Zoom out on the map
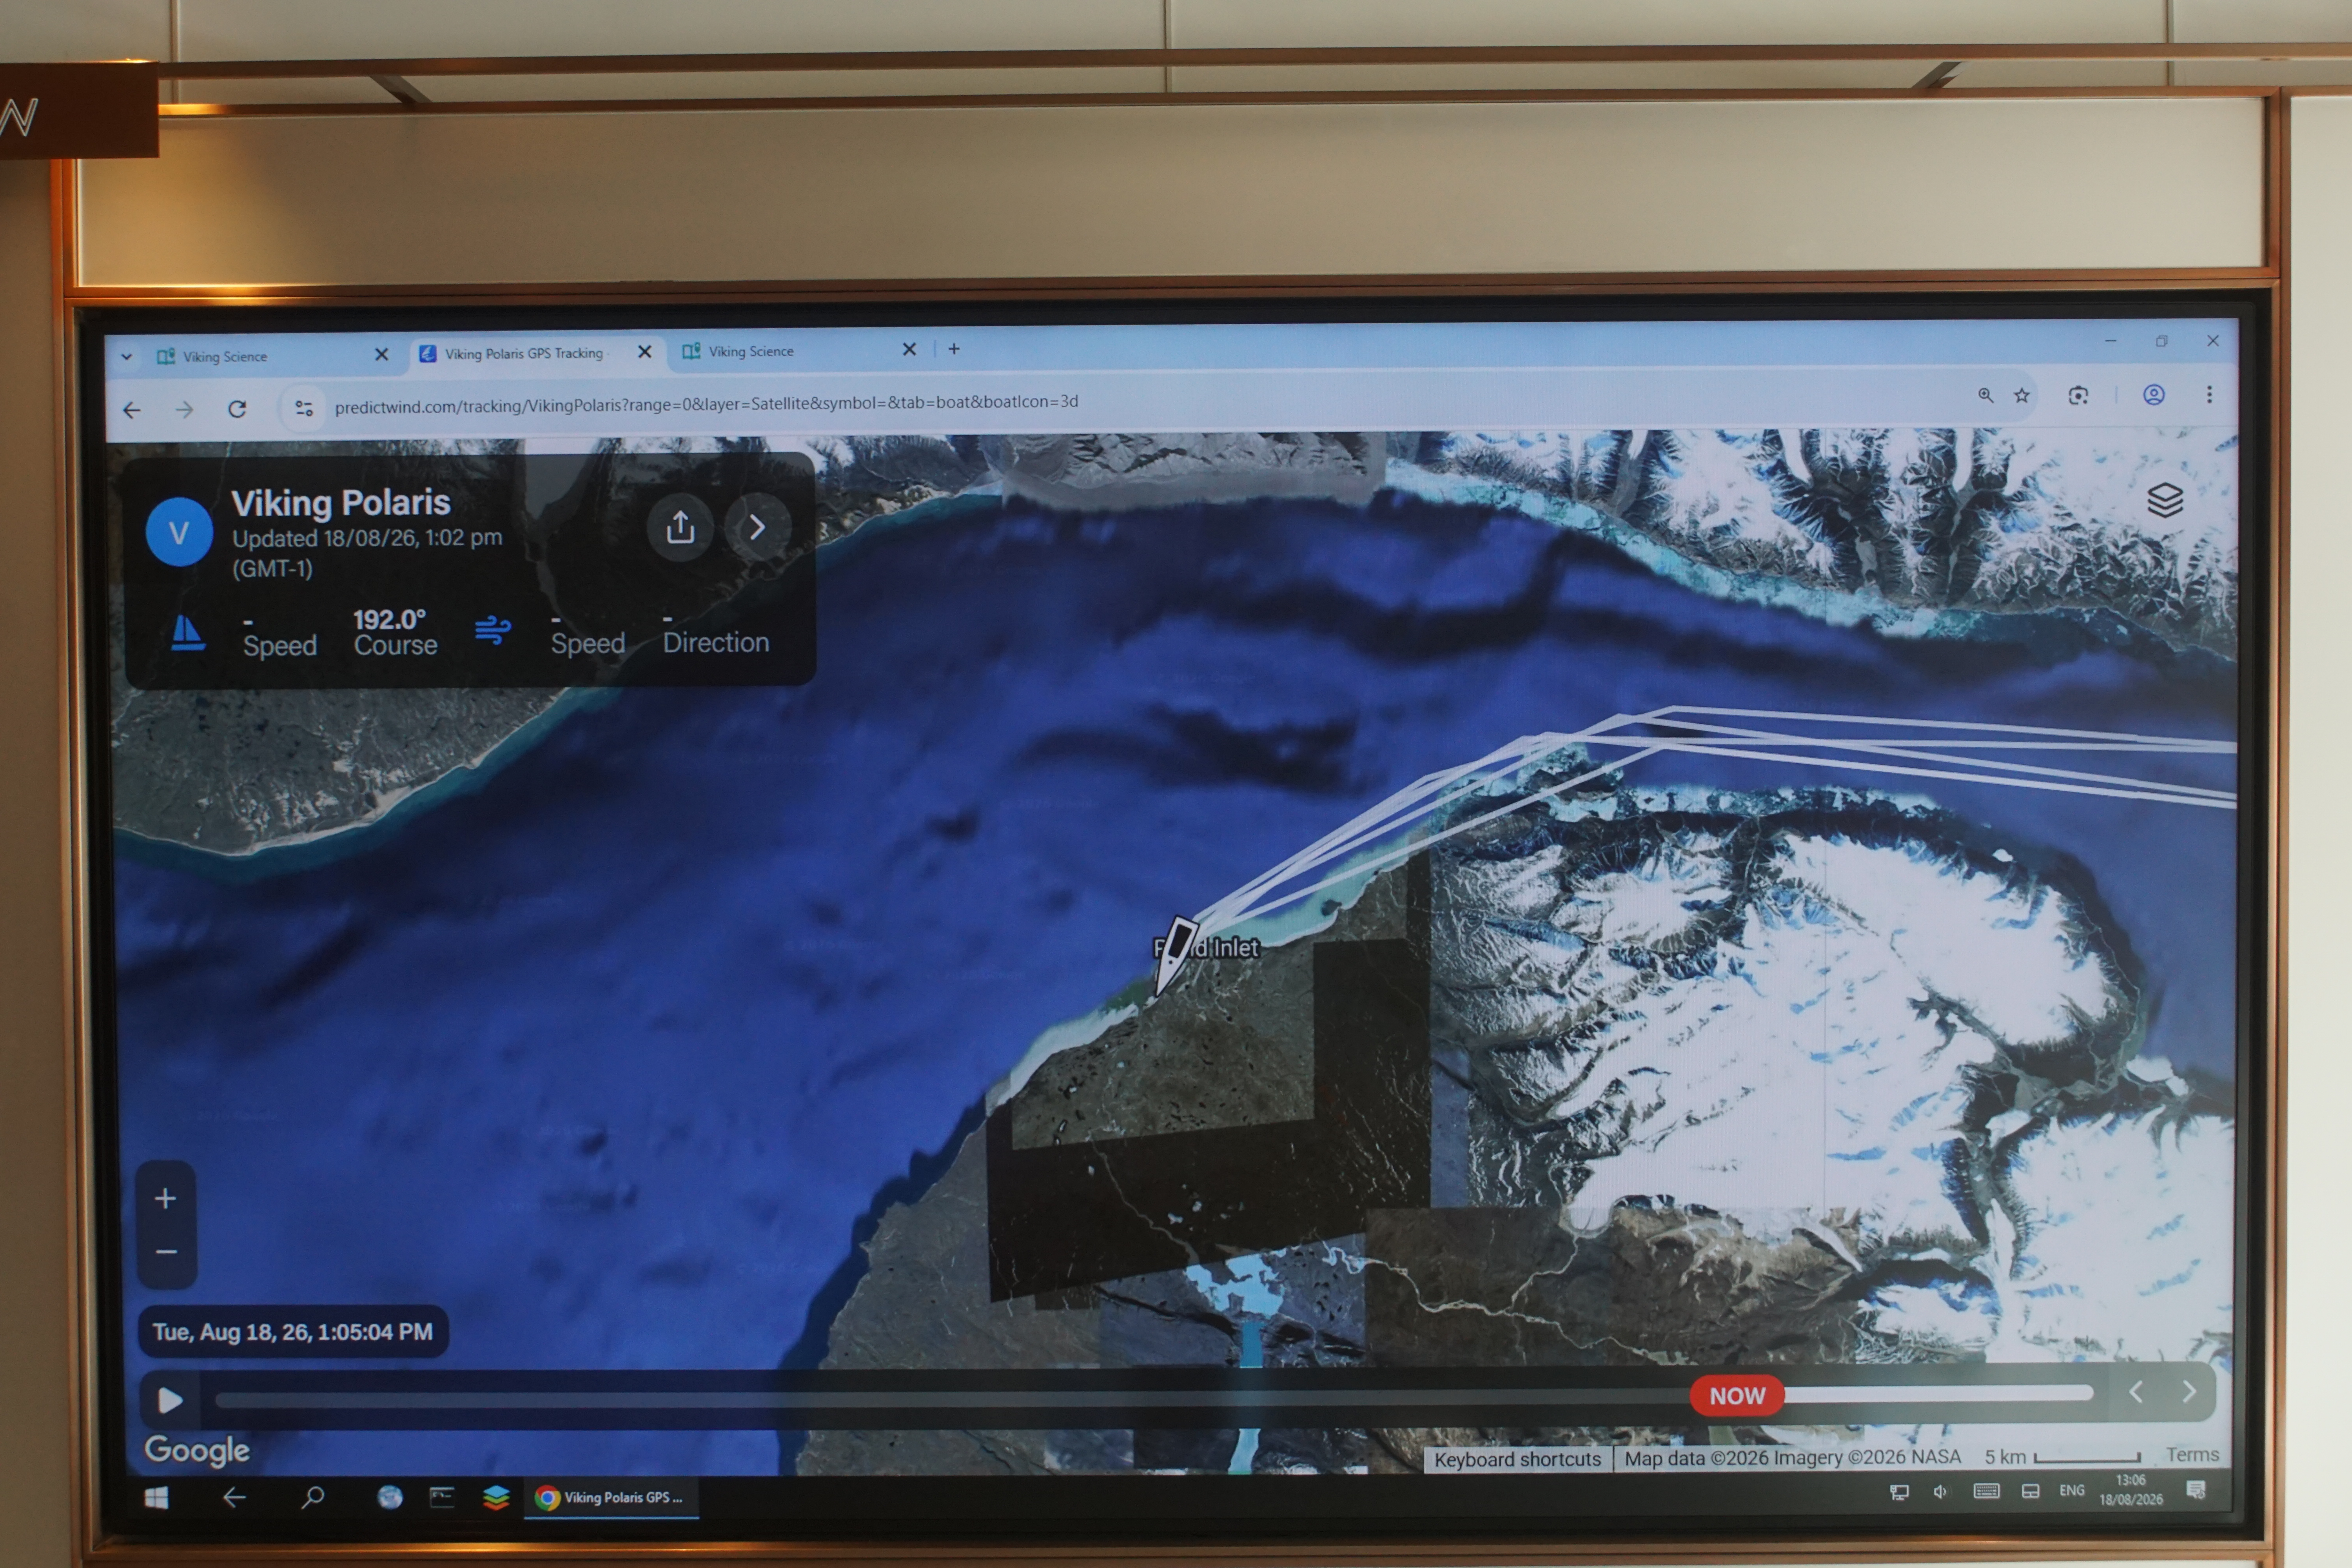Screen dimensions: 2352x1568 [166, 1252]
